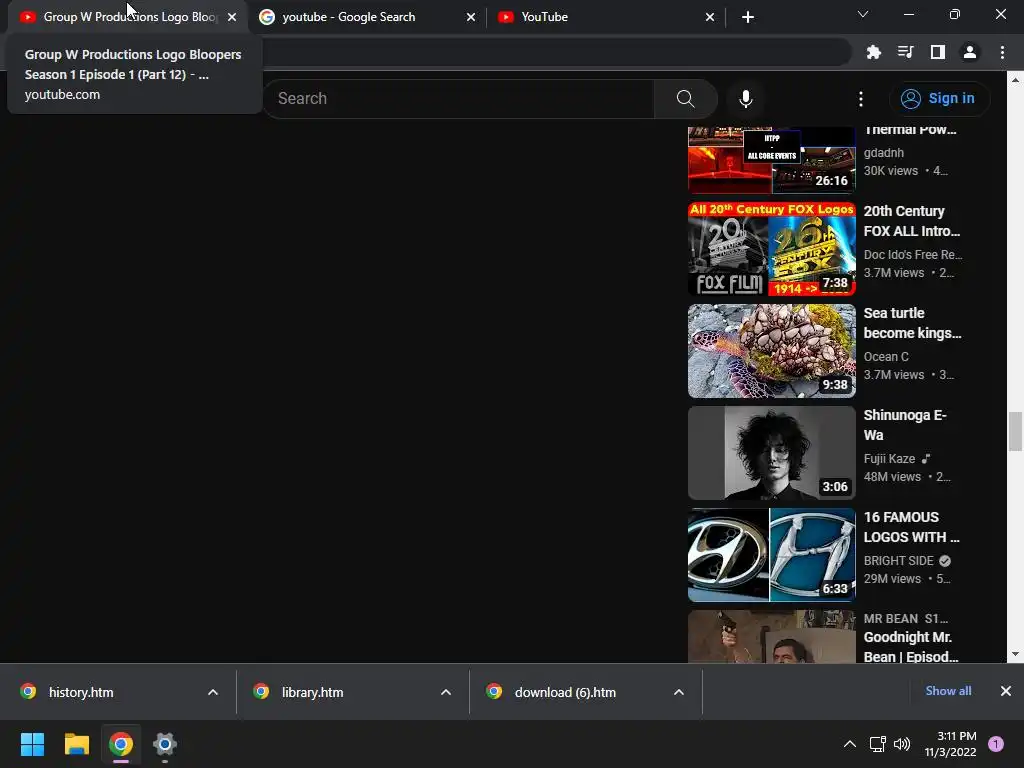
Task: Click channel name 'Doc Ido's Free Re...'
Action: [912, 255]
